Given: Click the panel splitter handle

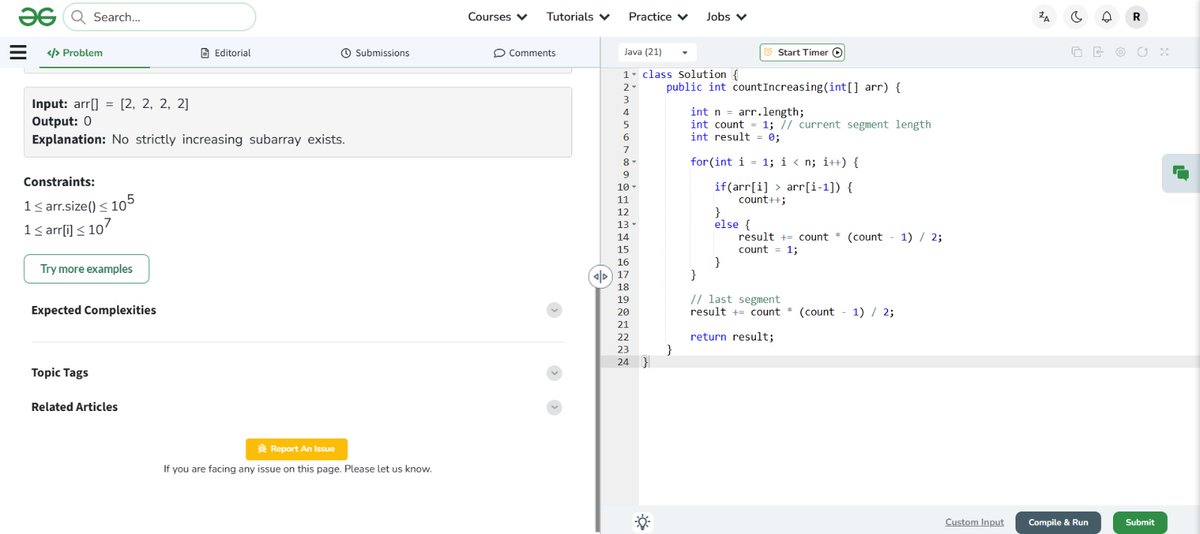Looking at the screenshot, I should pyautogui.click(x=600, y=276).
